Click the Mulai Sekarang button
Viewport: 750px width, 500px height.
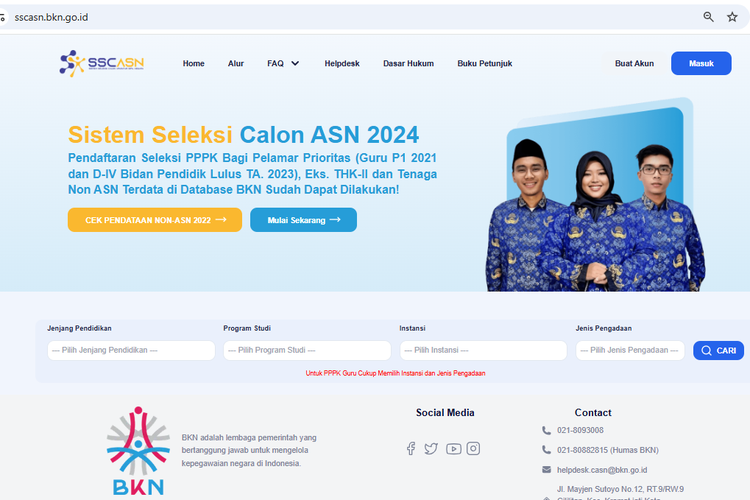tap(303, 220)
